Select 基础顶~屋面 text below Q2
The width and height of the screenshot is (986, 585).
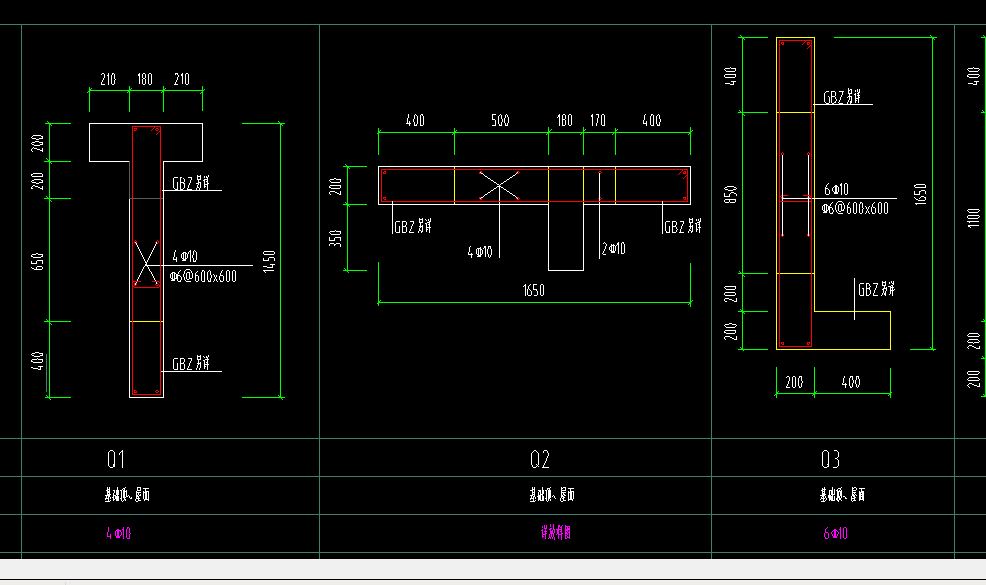tap(551, 494)
